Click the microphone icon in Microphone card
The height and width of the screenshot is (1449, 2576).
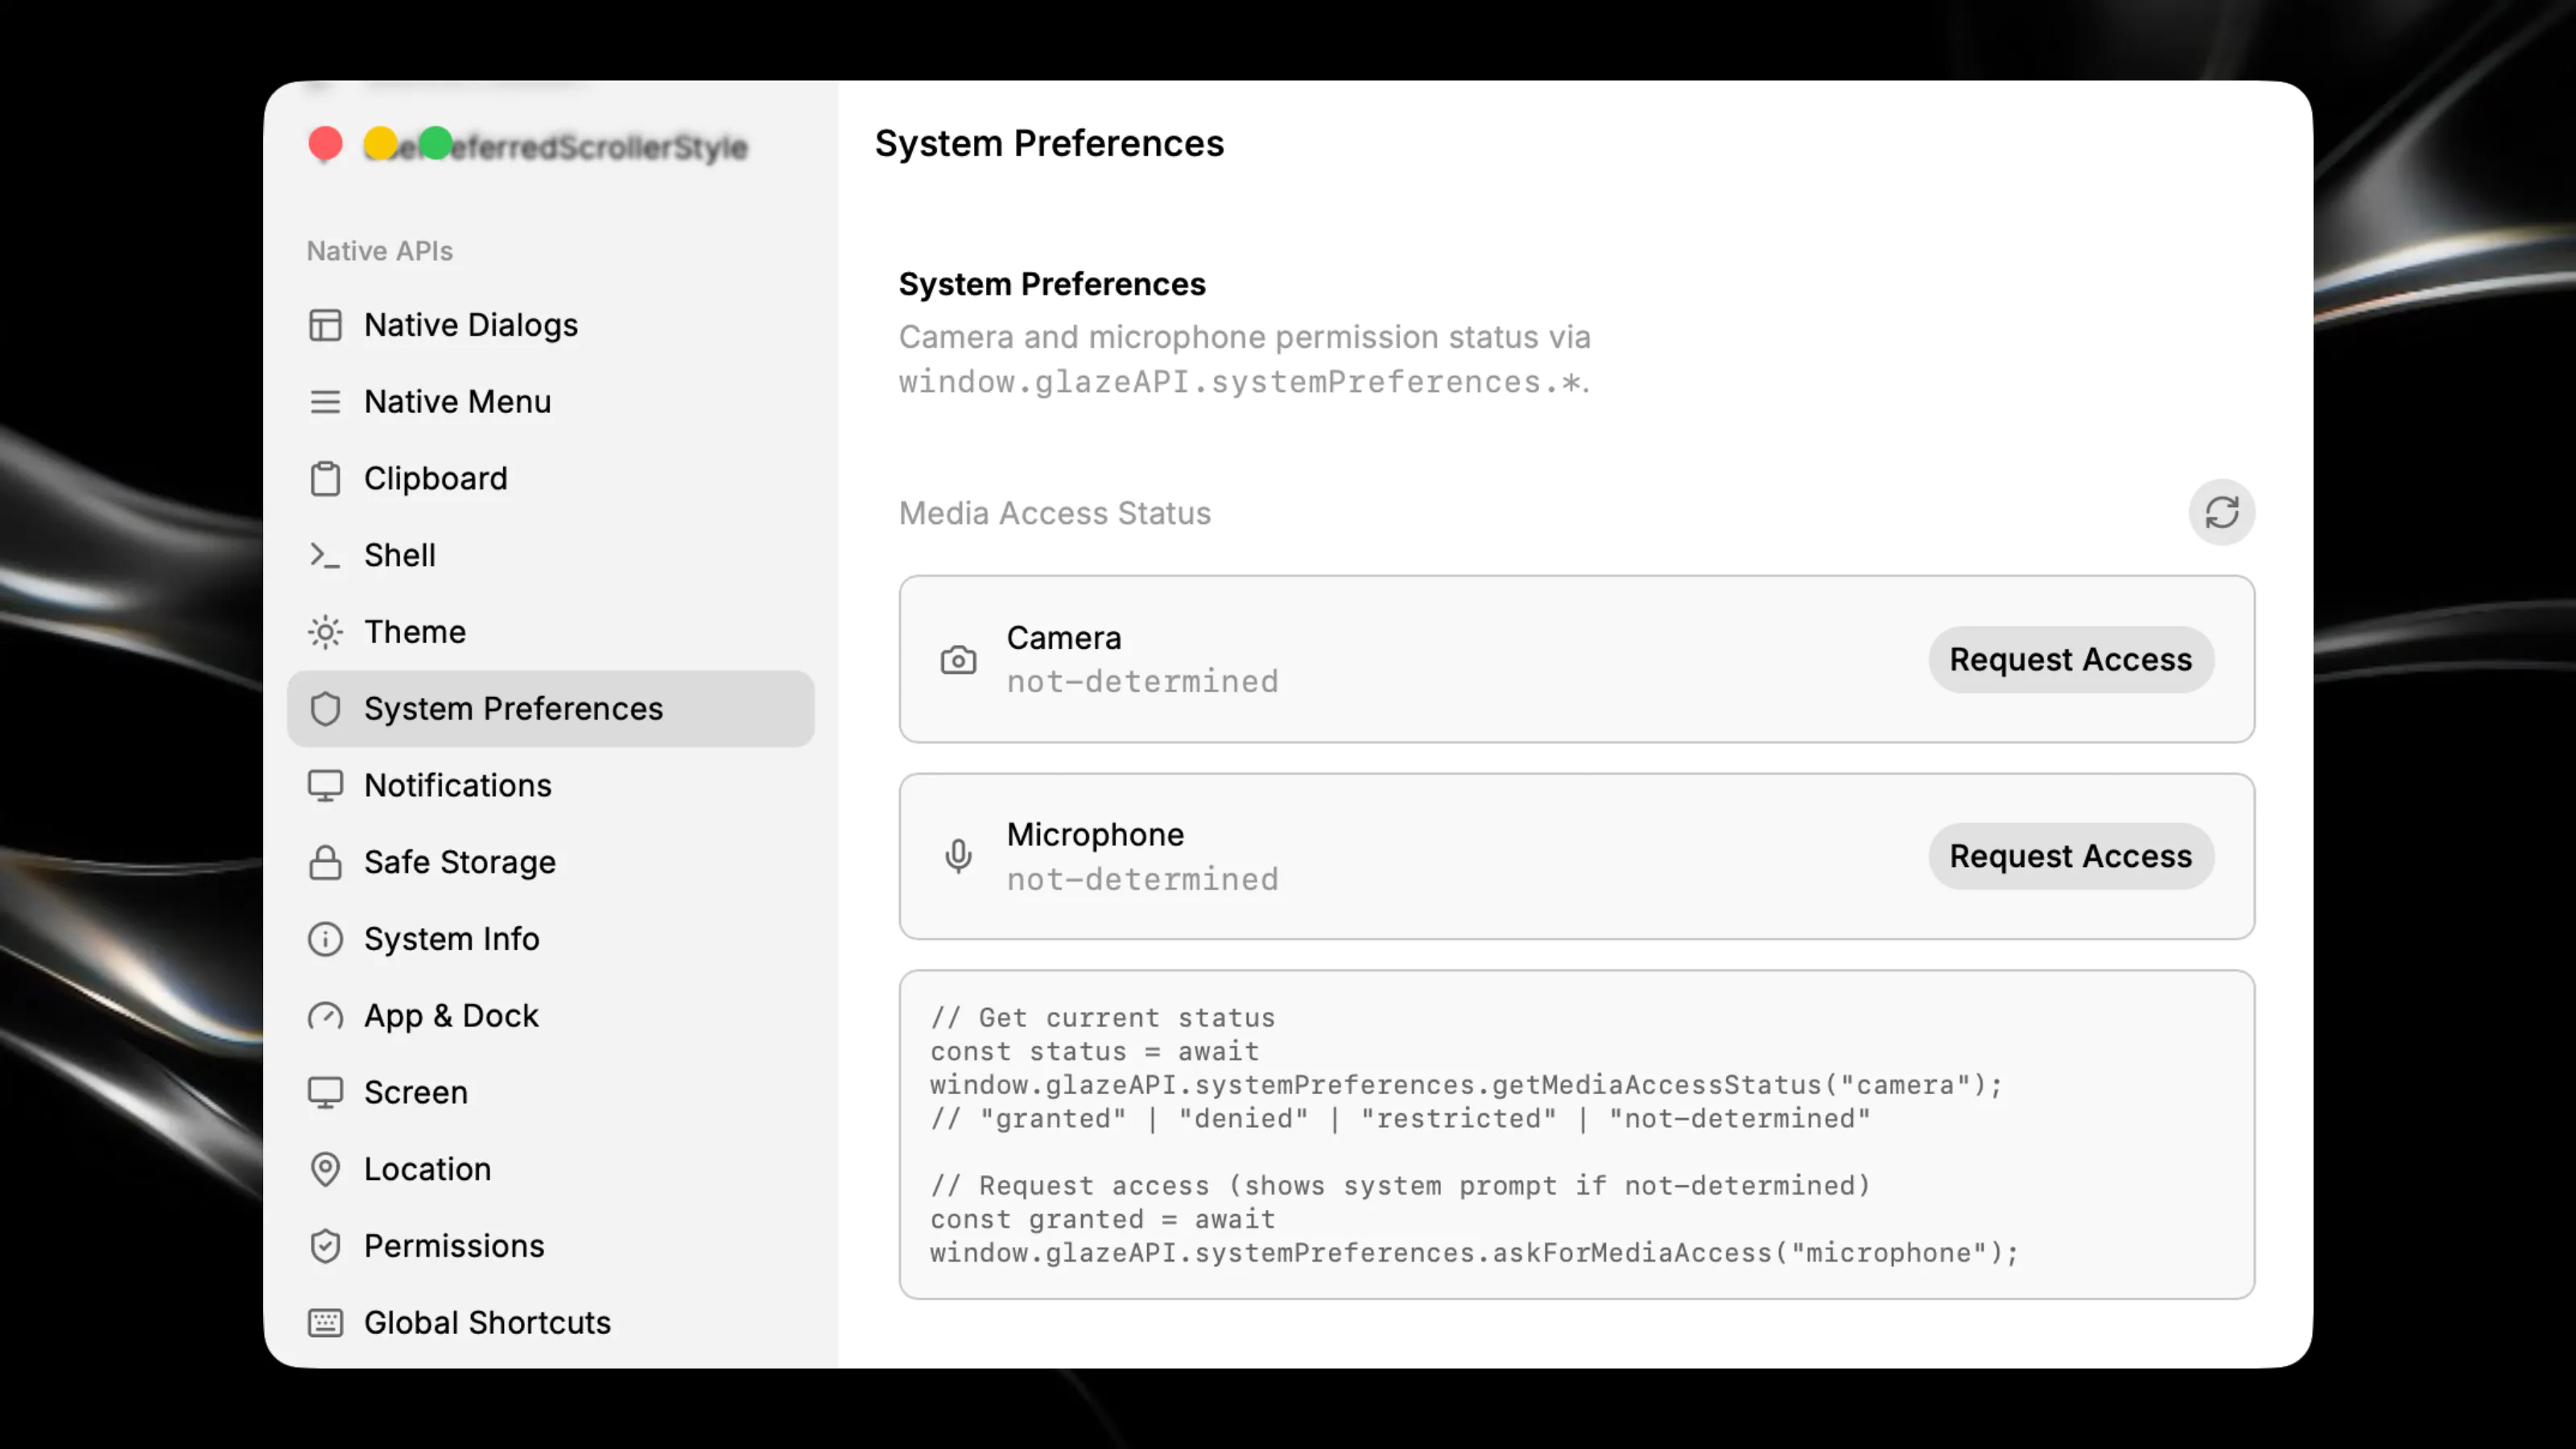pyautogui.click(x=958, y=856)
